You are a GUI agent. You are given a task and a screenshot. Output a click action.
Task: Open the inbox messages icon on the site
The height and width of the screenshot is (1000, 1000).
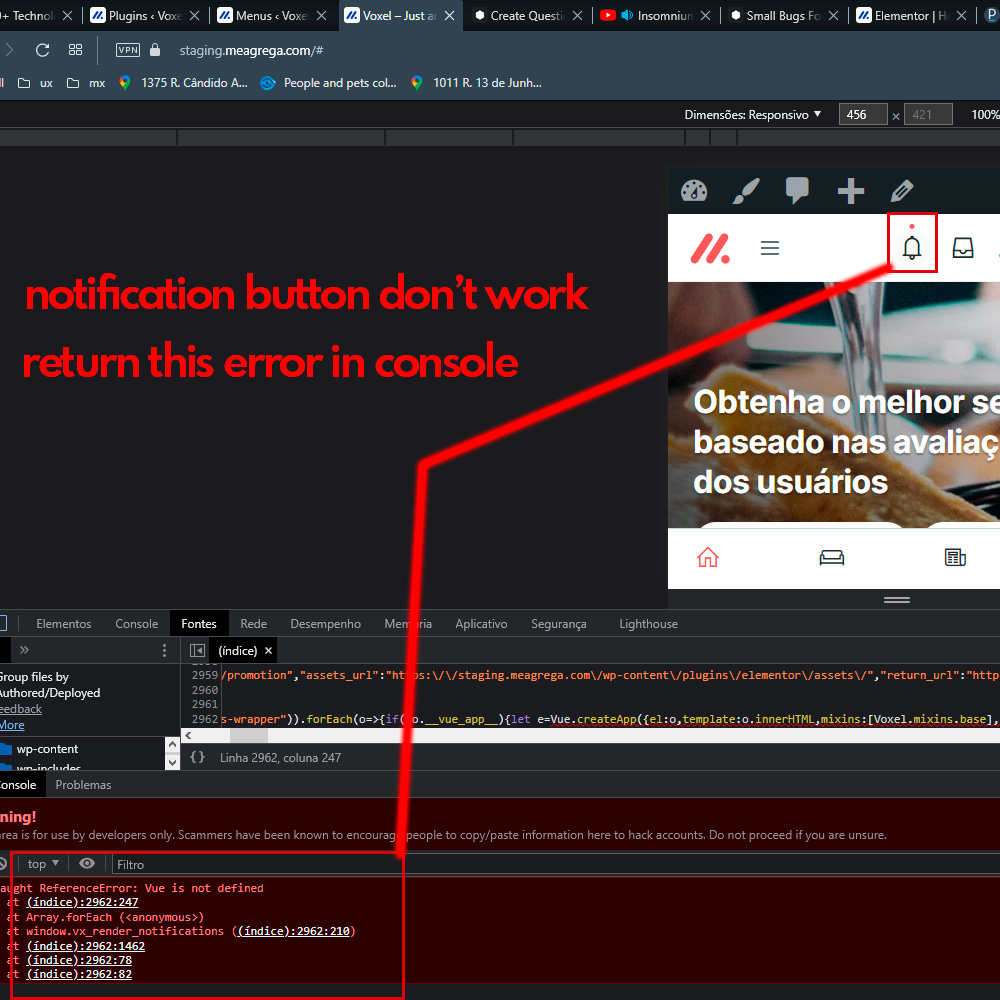click(x=962, y=247)
